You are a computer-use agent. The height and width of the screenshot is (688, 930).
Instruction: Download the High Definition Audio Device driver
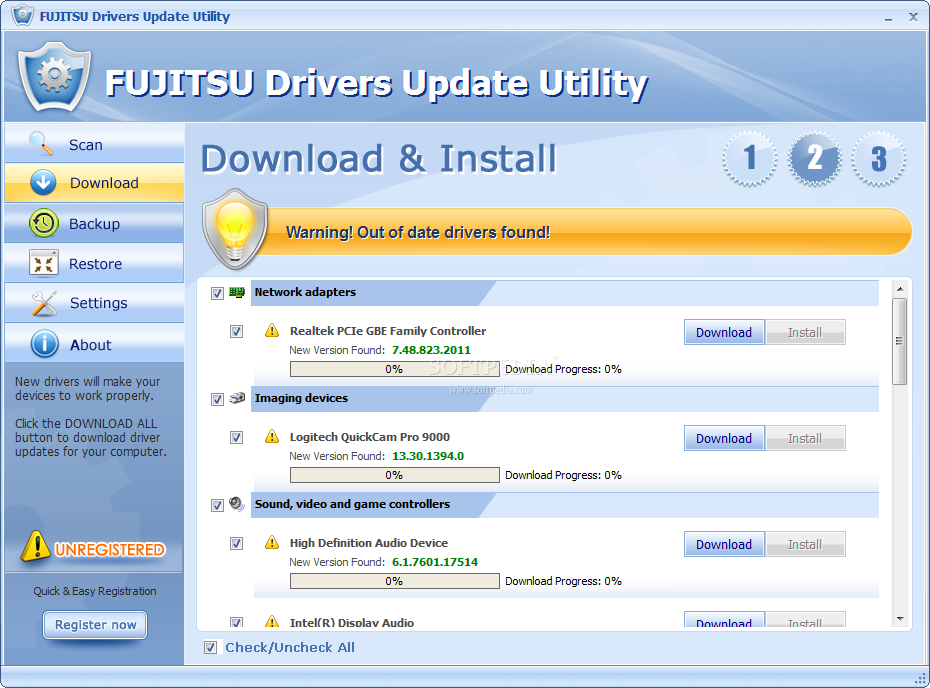tap(724, 544)
